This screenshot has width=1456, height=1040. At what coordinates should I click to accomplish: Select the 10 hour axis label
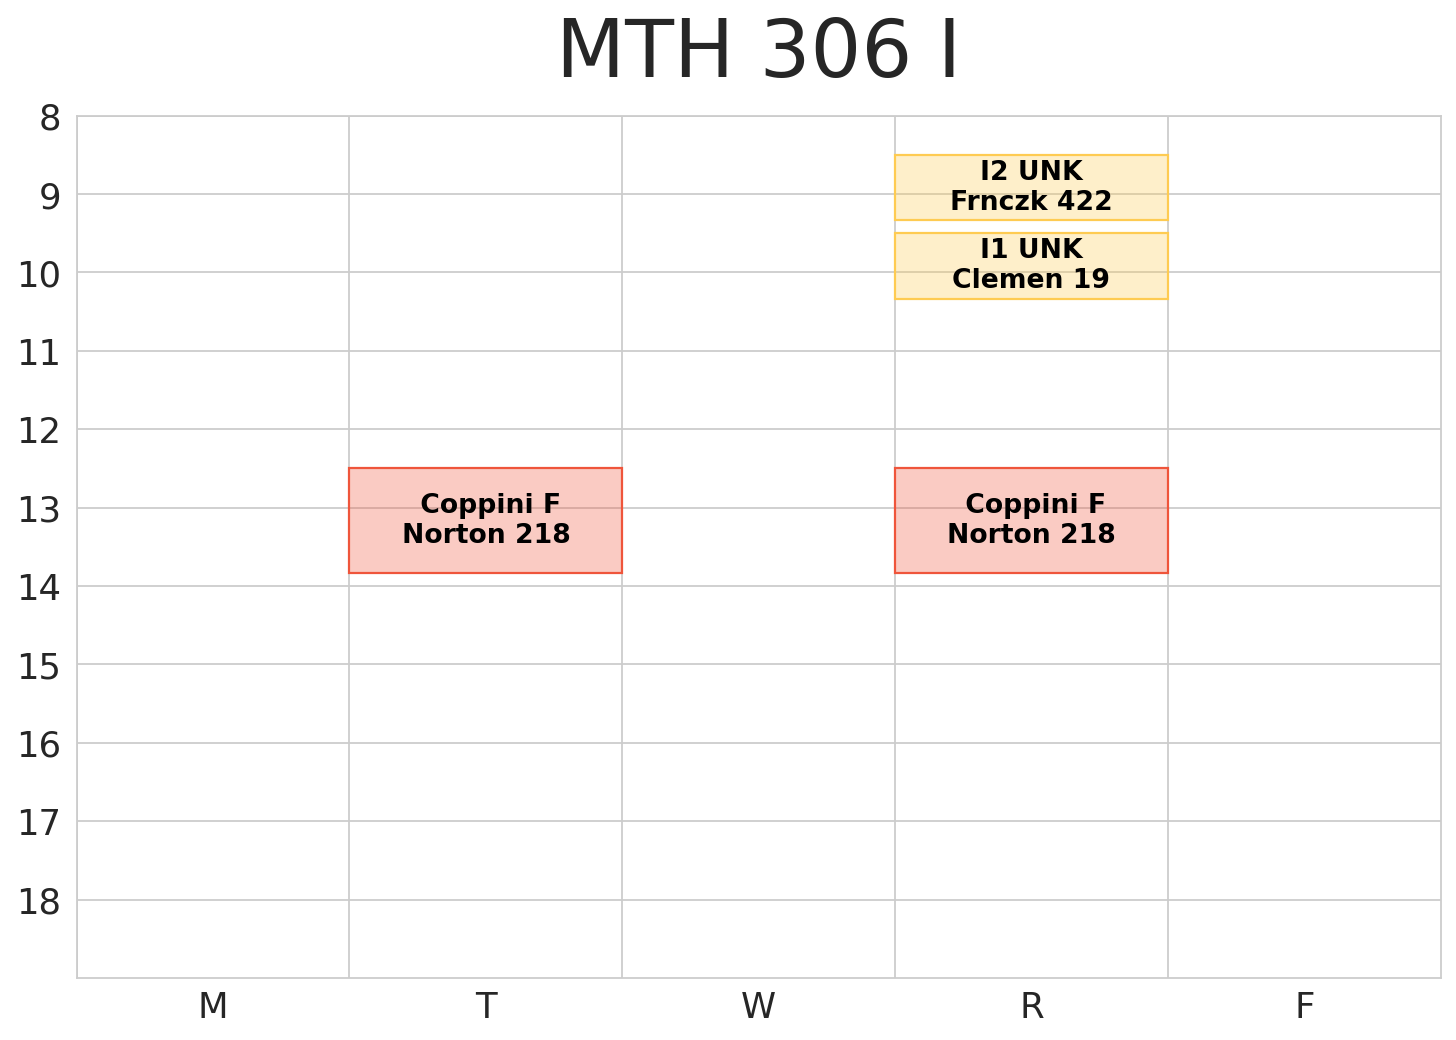click(40, 275)
